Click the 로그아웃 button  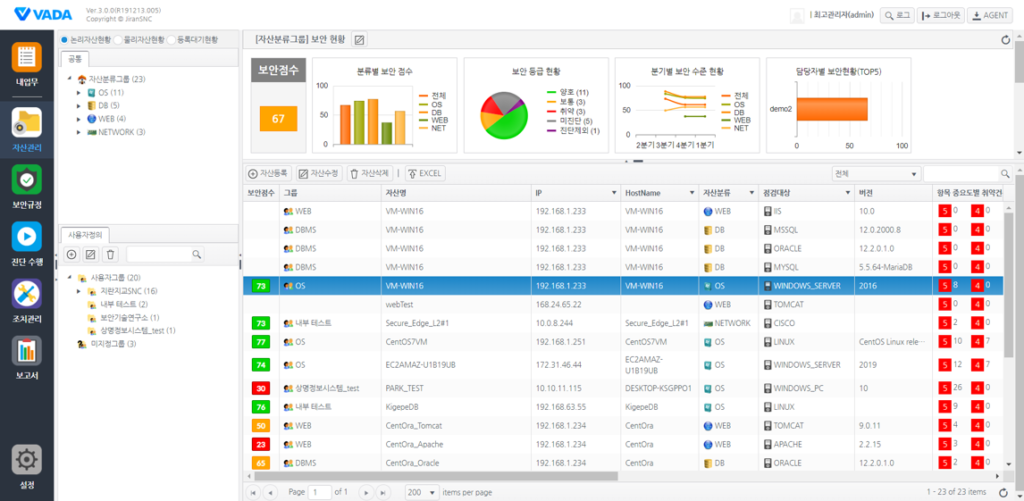(x=941, y=15)
